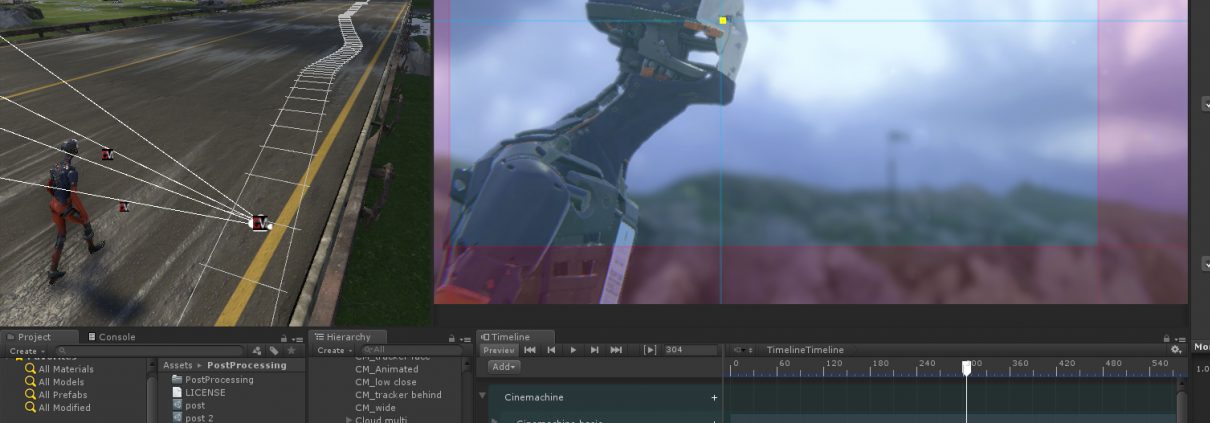This screenshot has width=1210, height=423.
Task: Open the Timeline settings gear
Action: coord(1176,350)
